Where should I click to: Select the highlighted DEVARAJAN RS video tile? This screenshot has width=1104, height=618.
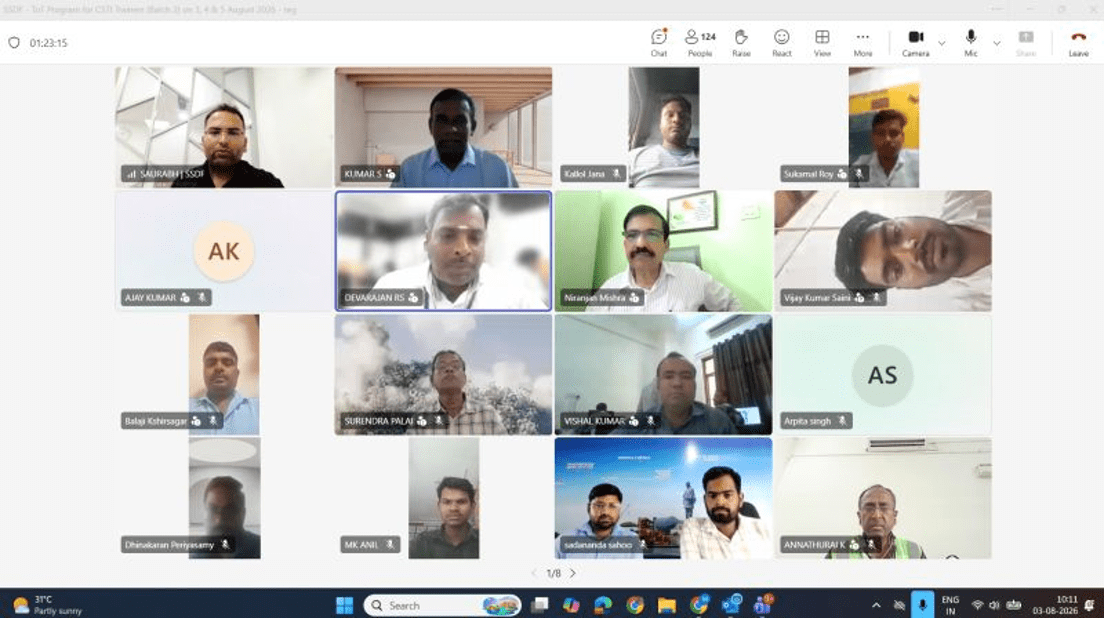pyautogui.click(x=444, y=251)
